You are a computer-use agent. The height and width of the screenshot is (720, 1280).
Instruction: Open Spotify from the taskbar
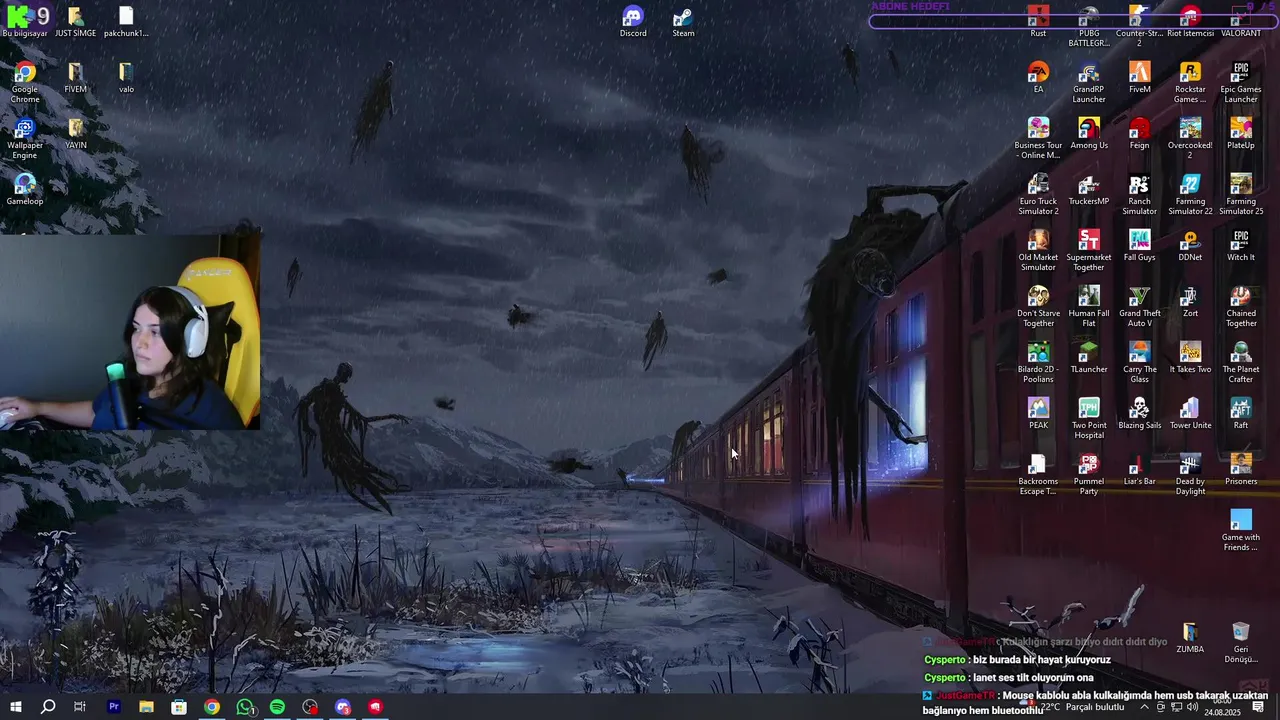277,707
